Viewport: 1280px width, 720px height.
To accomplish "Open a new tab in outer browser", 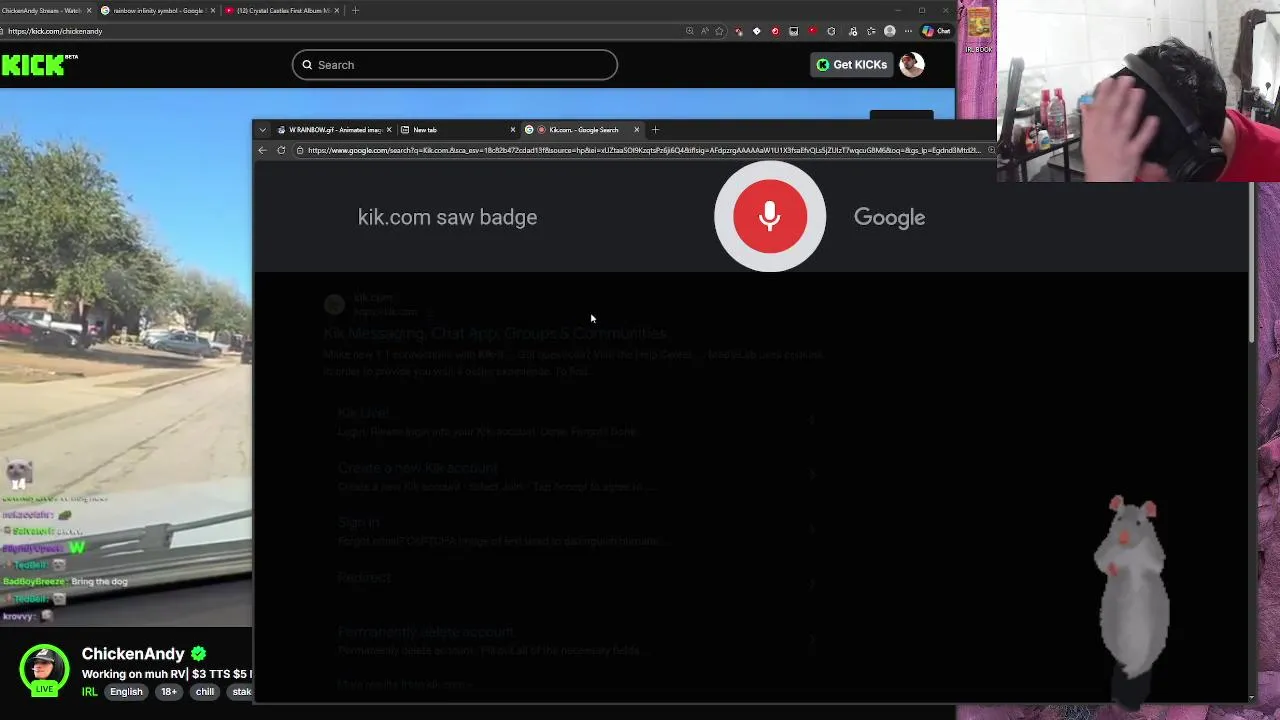I will (x=355, y=10).
